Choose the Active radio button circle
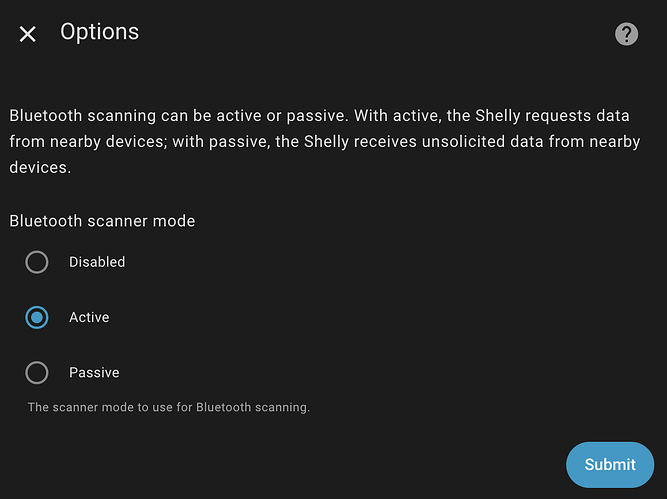Viewport: 667px width, 499px height. tap(37, 317)
